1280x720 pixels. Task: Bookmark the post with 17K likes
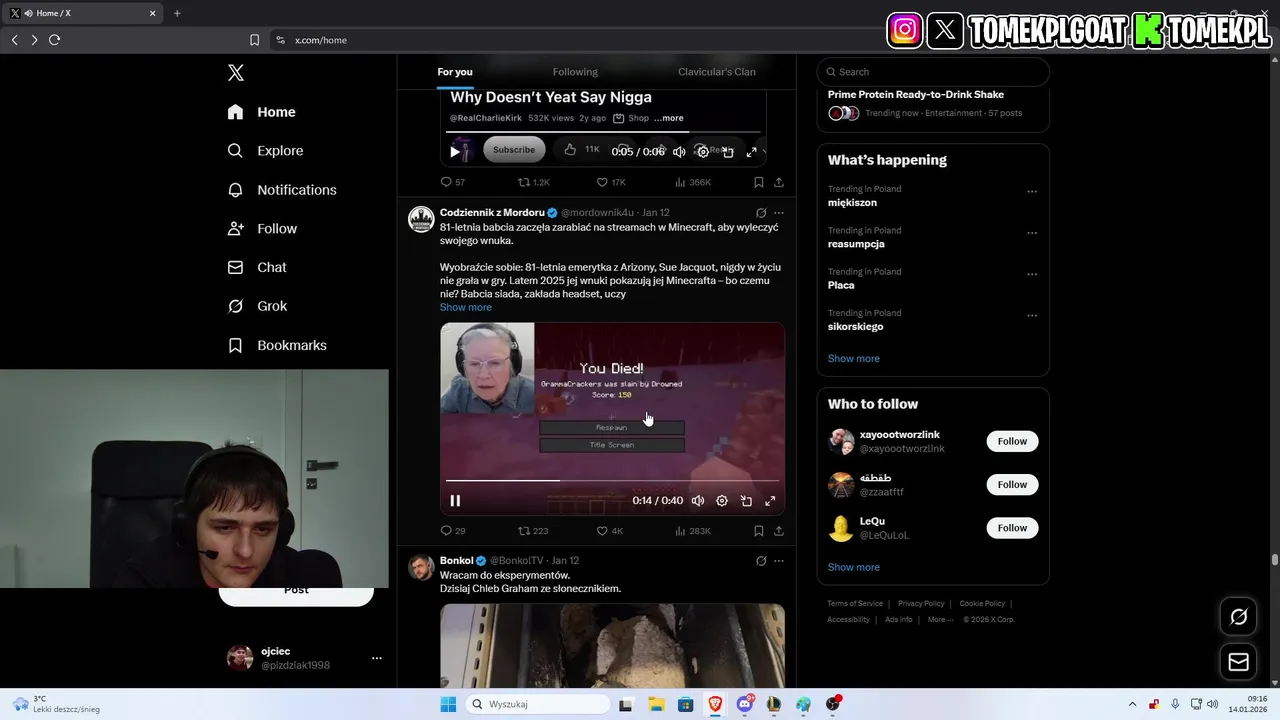[759, 182]
